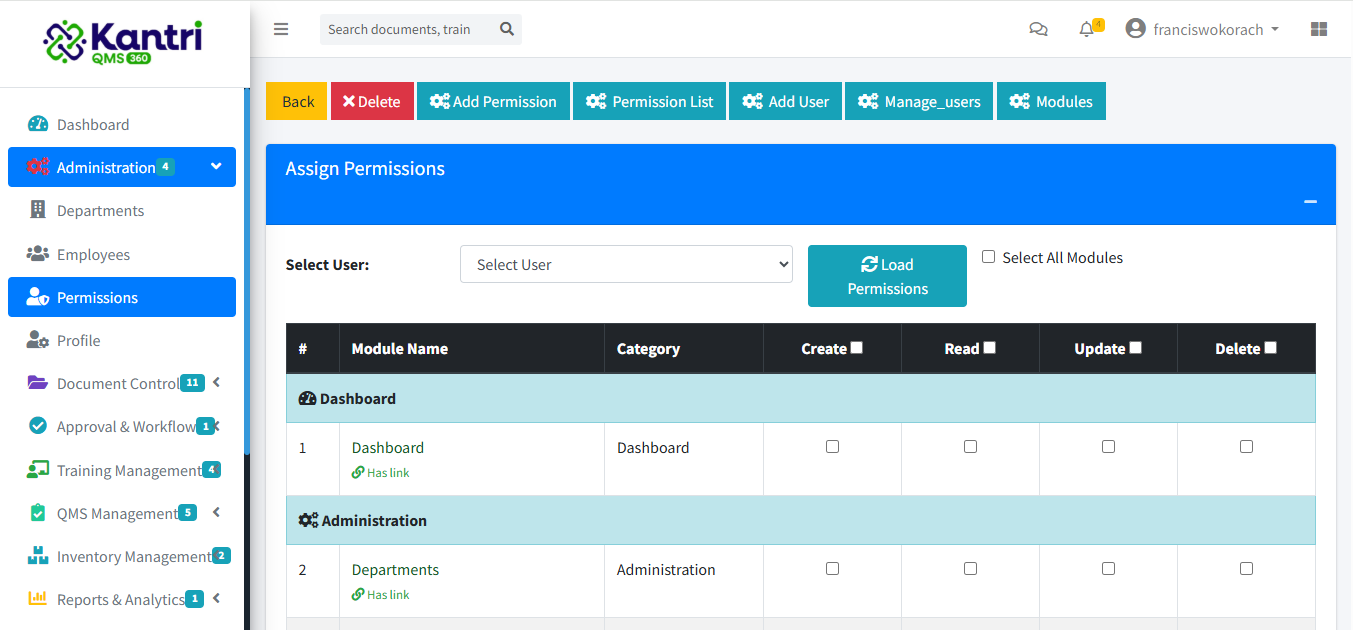Open the Profile section icon
The width and height of the screenshot is (1353, 630).
point(38,340)
